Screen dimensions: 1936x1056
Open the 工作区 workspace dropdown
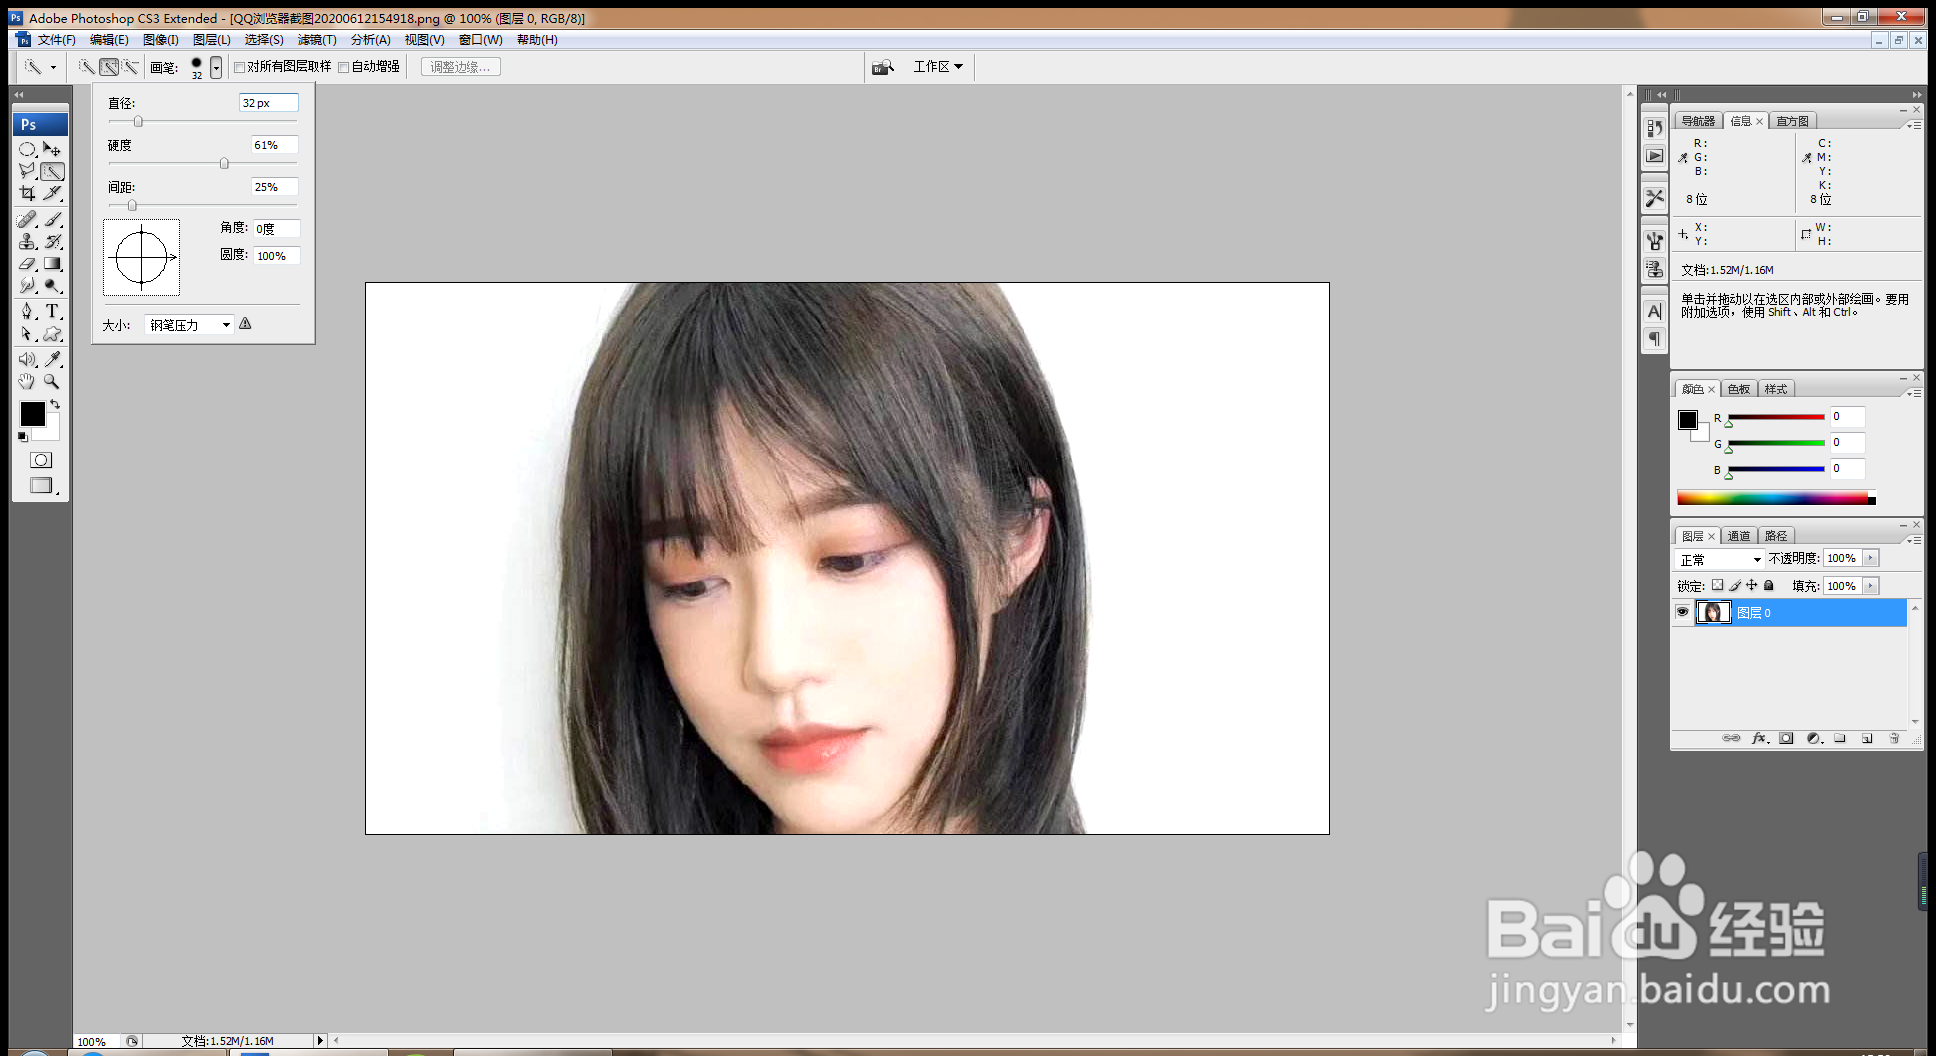tap(938, 67)
